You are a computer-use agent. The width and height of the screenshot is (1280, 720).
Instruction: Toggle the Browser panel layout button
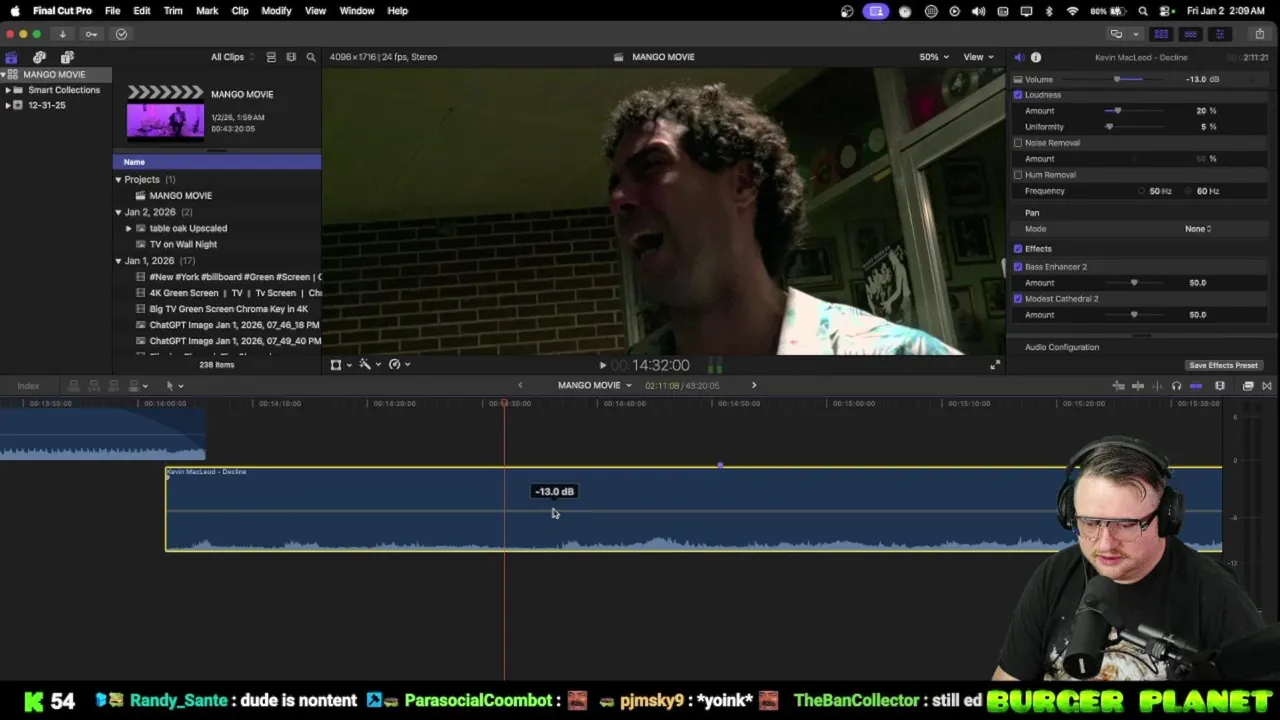tap(1161, 34)
